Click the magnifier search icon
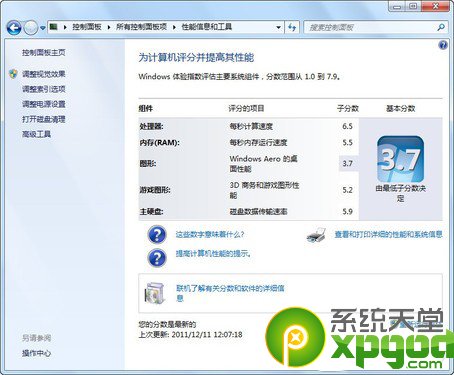 click(441, 27)
